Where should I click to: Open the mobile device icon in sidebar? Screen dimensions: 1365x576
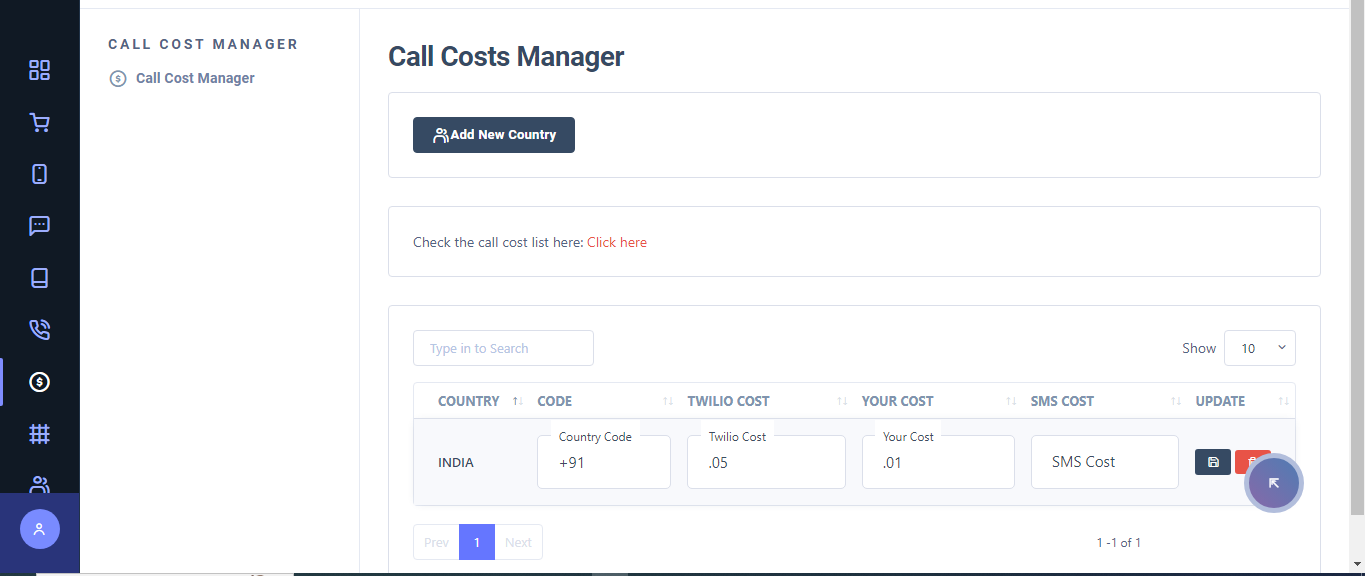(39, 173)
